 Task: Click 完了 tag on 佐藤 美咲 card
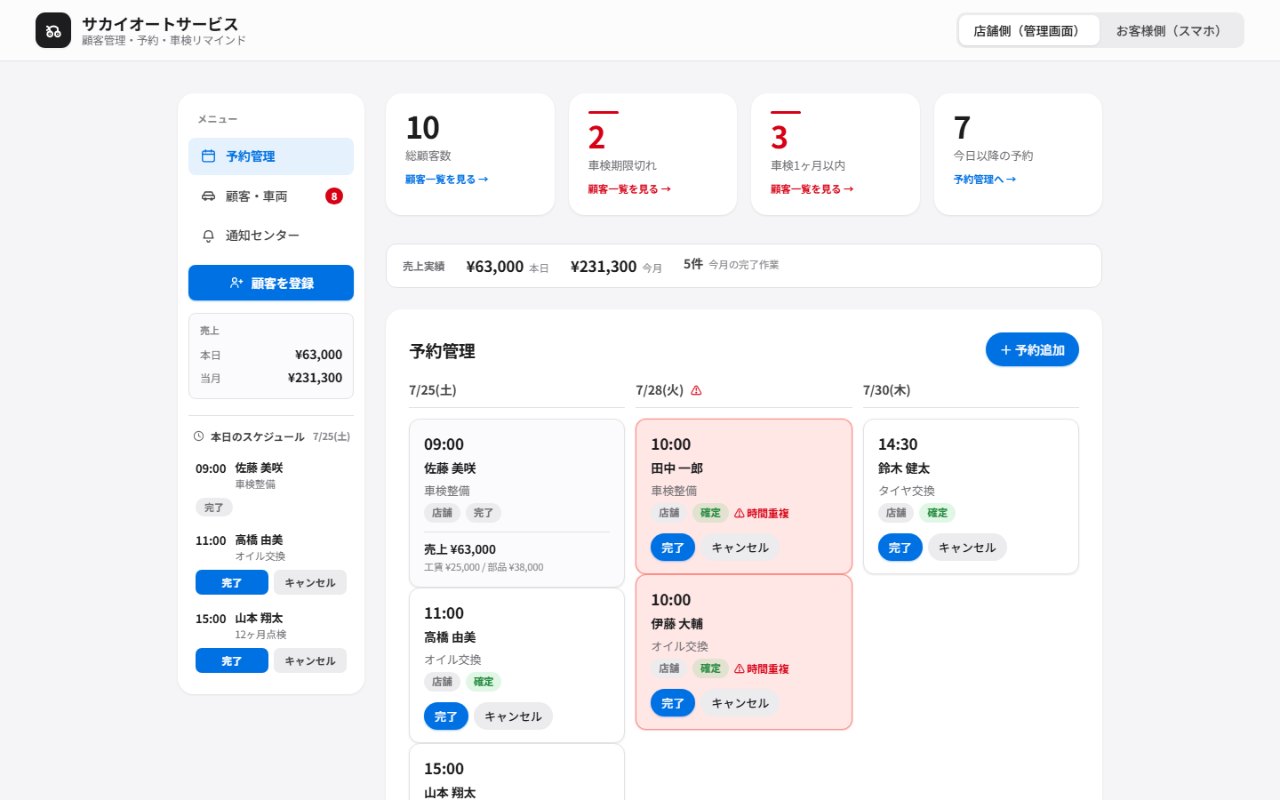click(484, 513)
